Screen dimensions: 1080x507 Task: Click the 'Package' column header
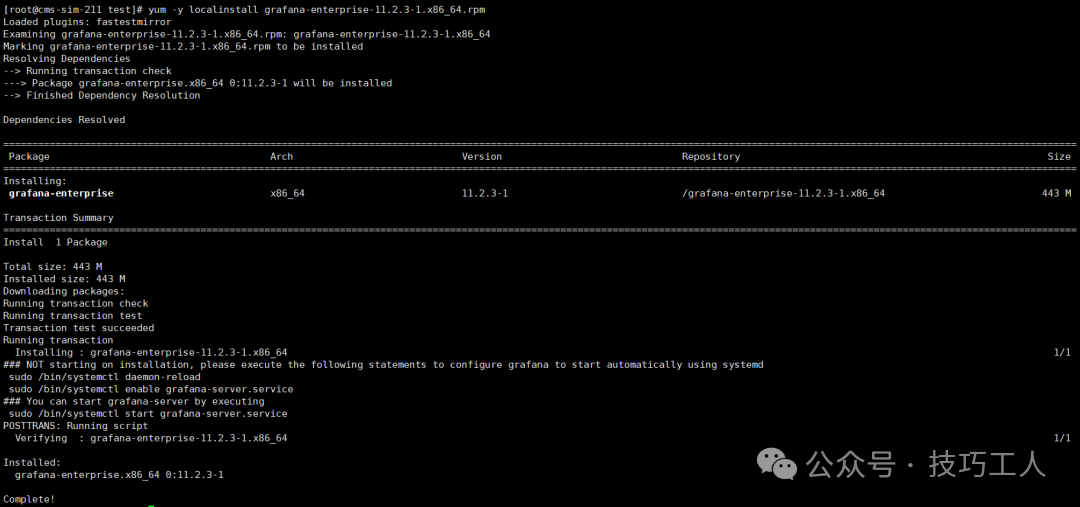pyautogui.click(x=29, y=156)
